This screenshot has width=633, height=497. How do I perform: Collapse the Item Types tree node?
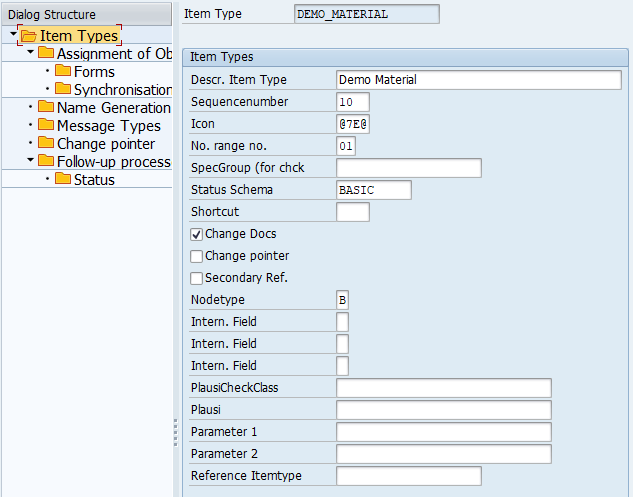(12, 36)
